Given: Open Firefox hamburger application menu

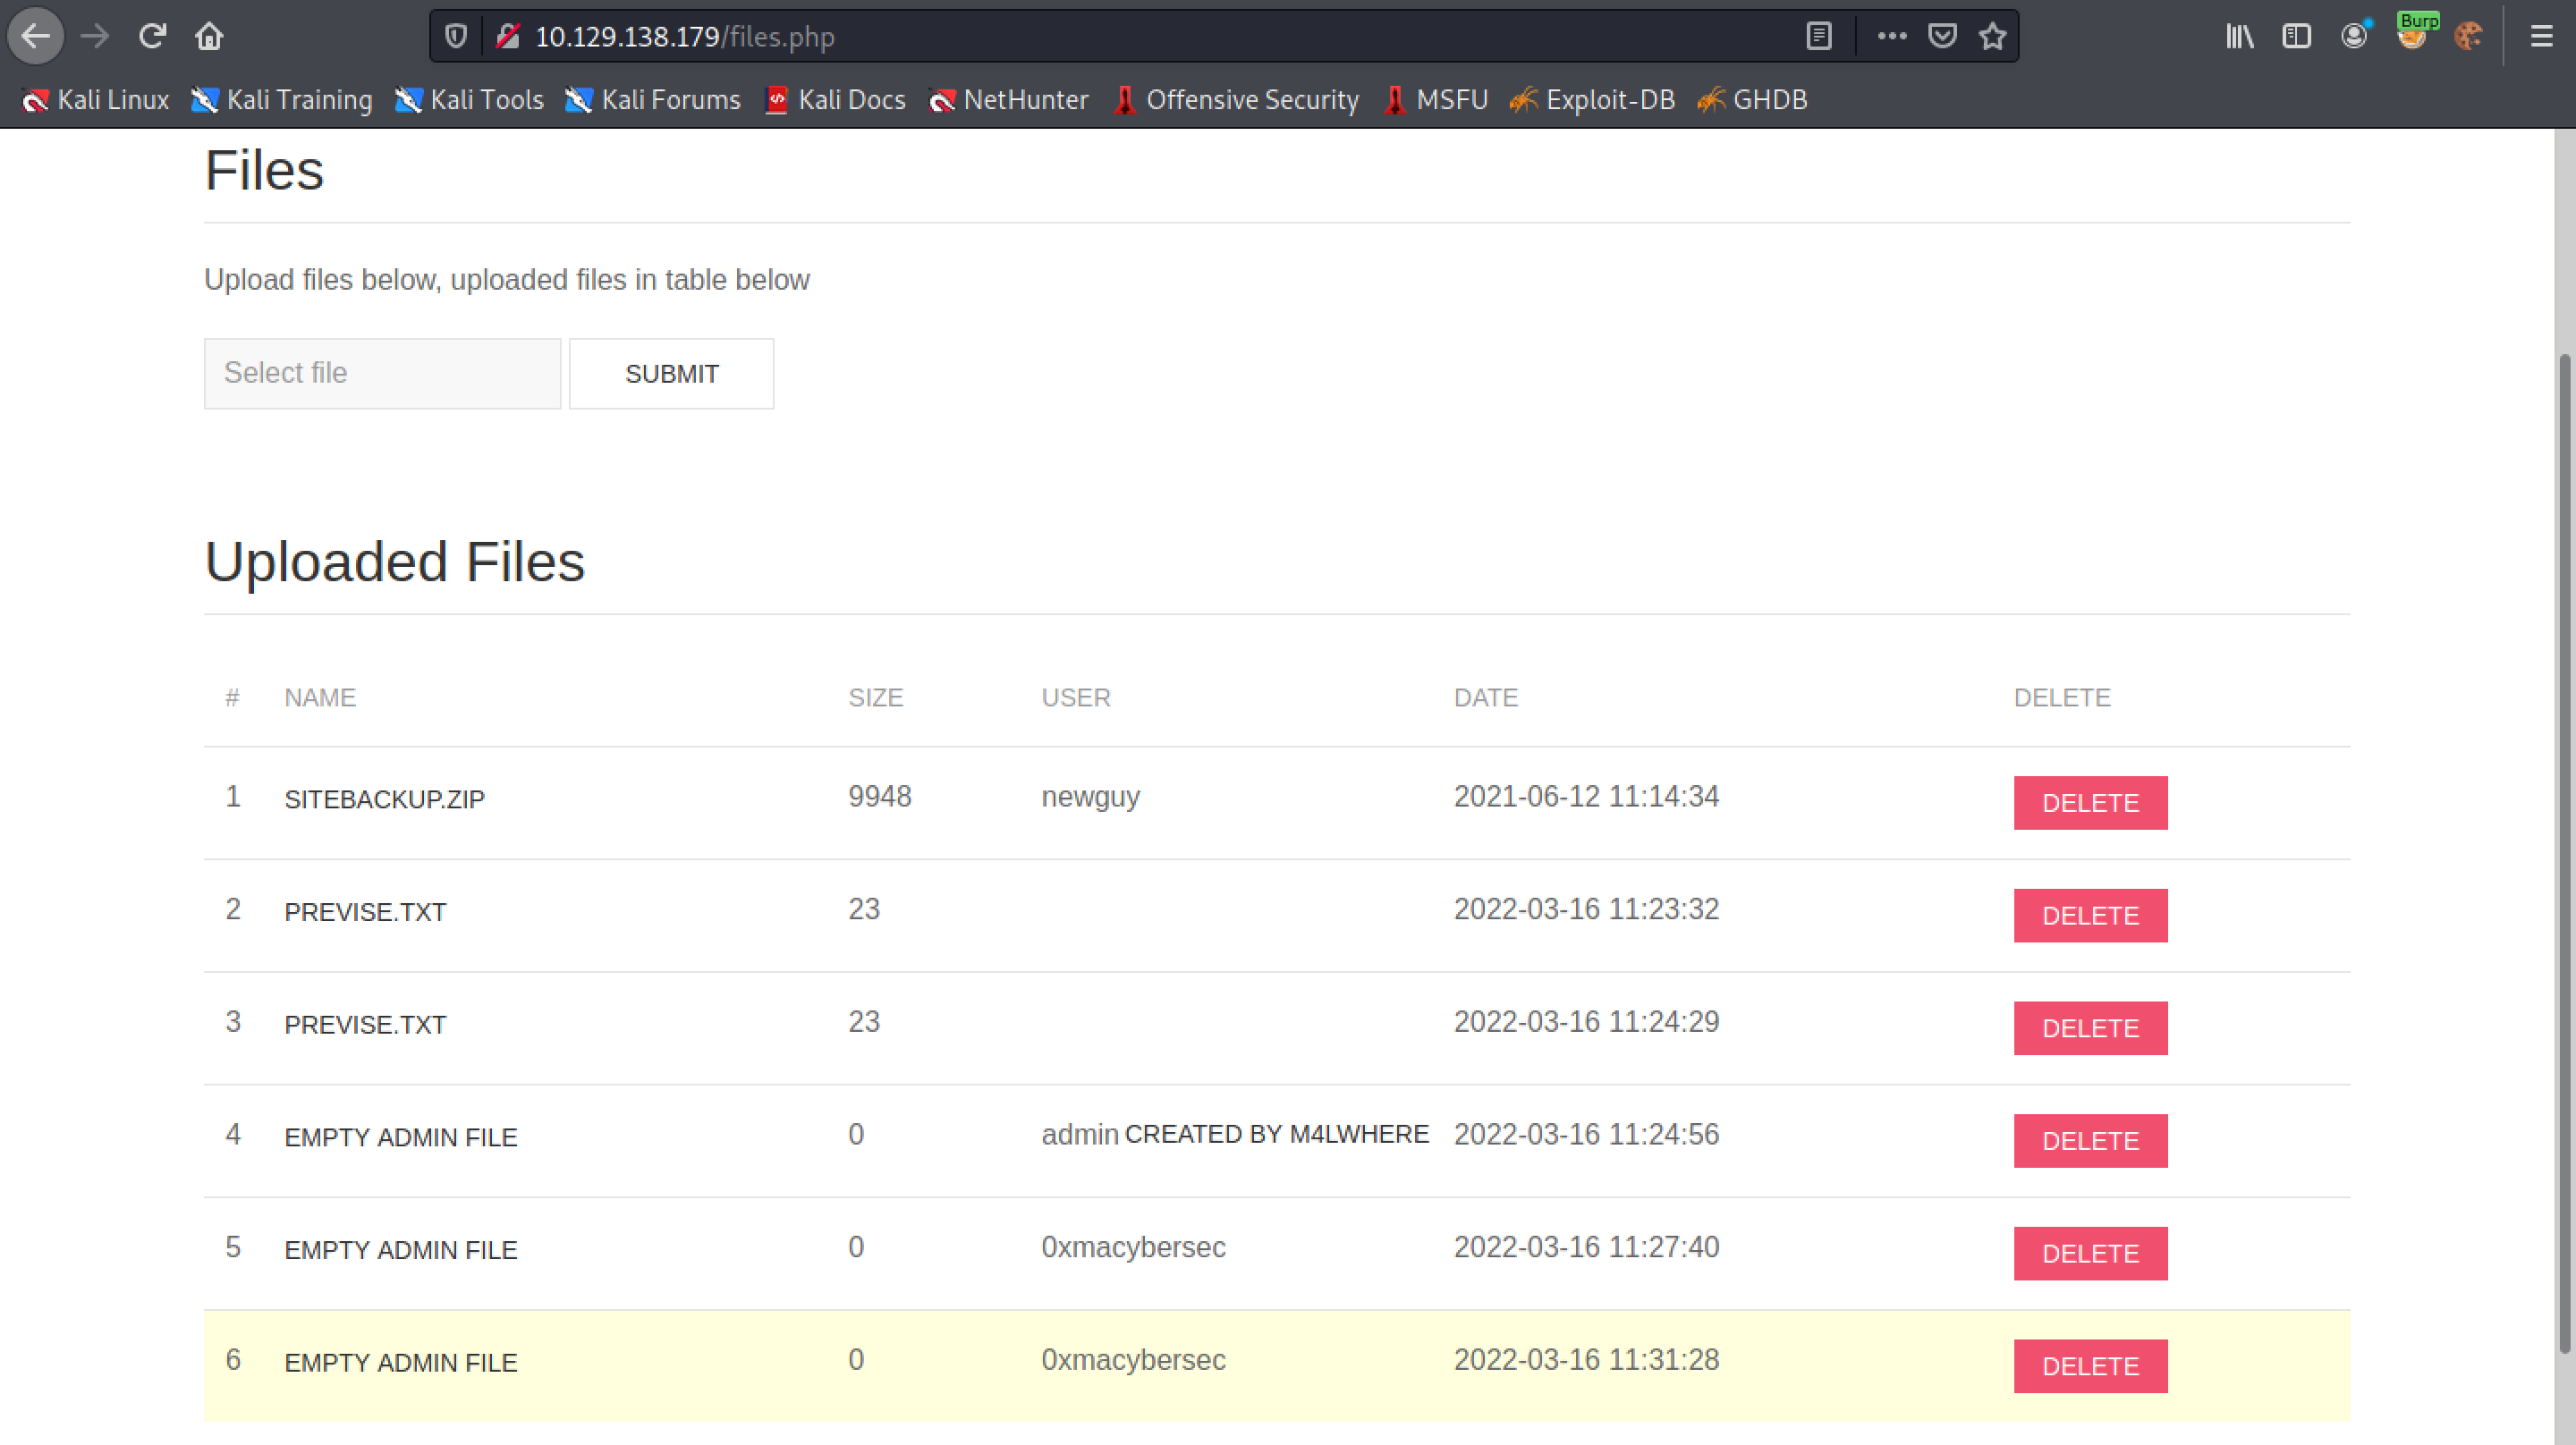Looking at the screenshot, I should [x=2541, y=37].
